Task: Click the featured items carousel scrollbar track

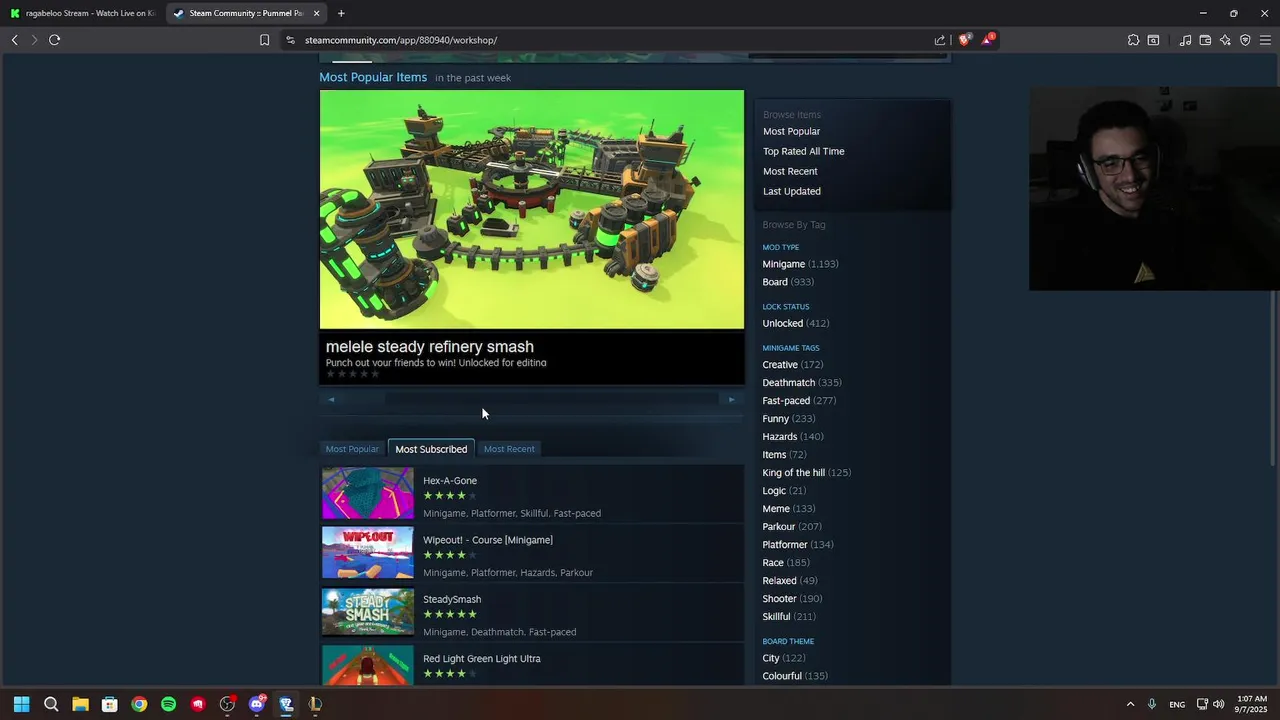Action: pyautogui.click(x=531, y=399)
